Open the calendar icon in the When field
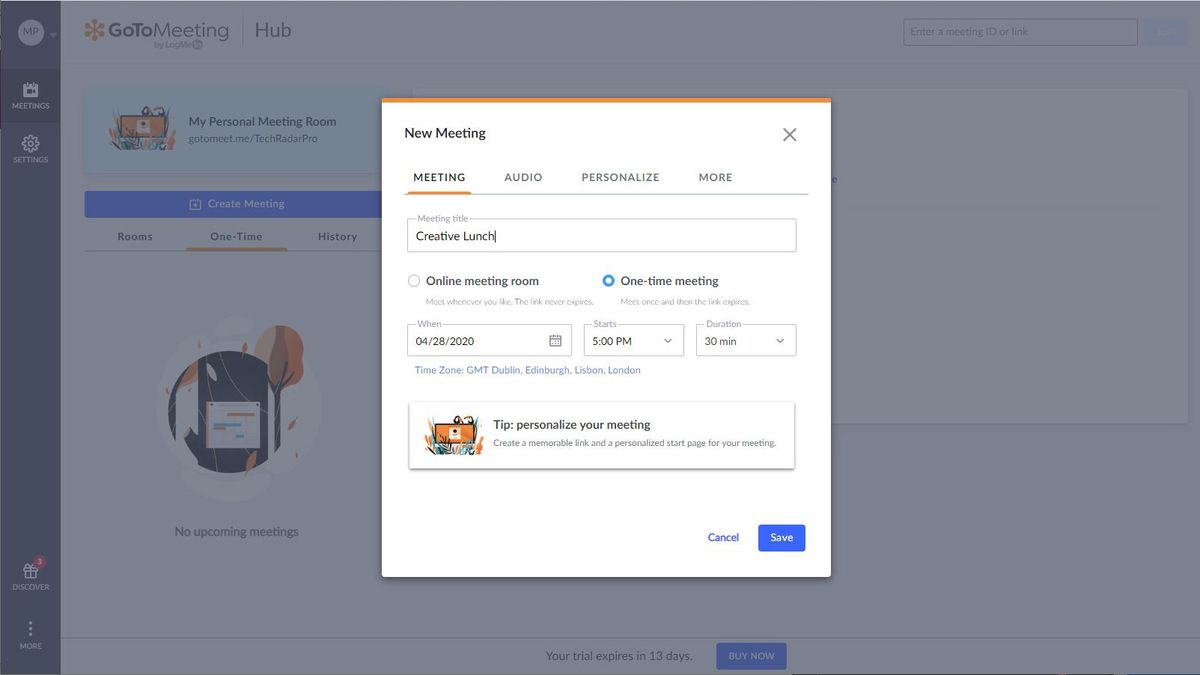Viewport: 1200px width, 675px height. coord(556,340)
